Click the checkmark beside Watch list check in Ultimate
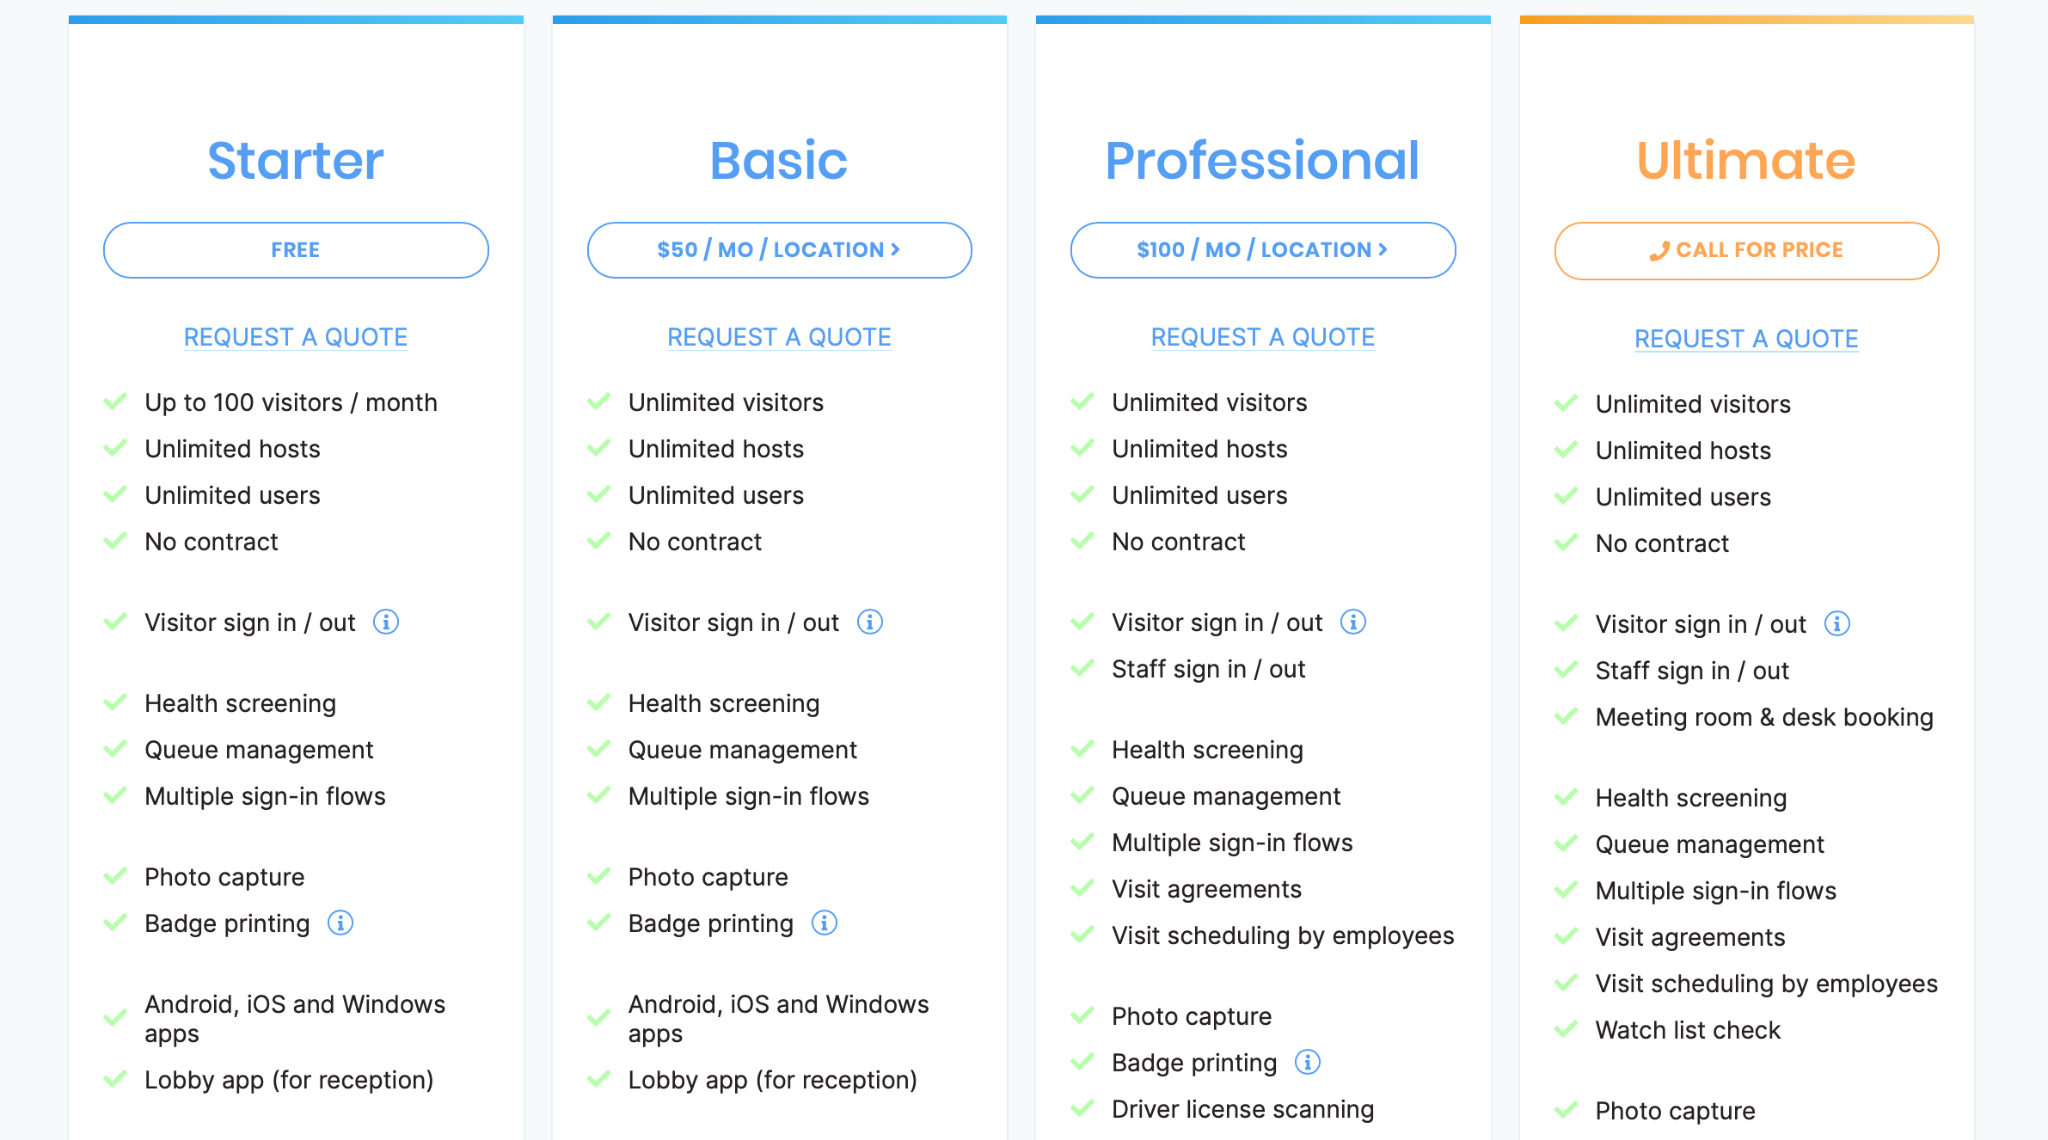Viewport: 2048px width, 1140px height. pyautogui.click(x=1566, y=1029)
